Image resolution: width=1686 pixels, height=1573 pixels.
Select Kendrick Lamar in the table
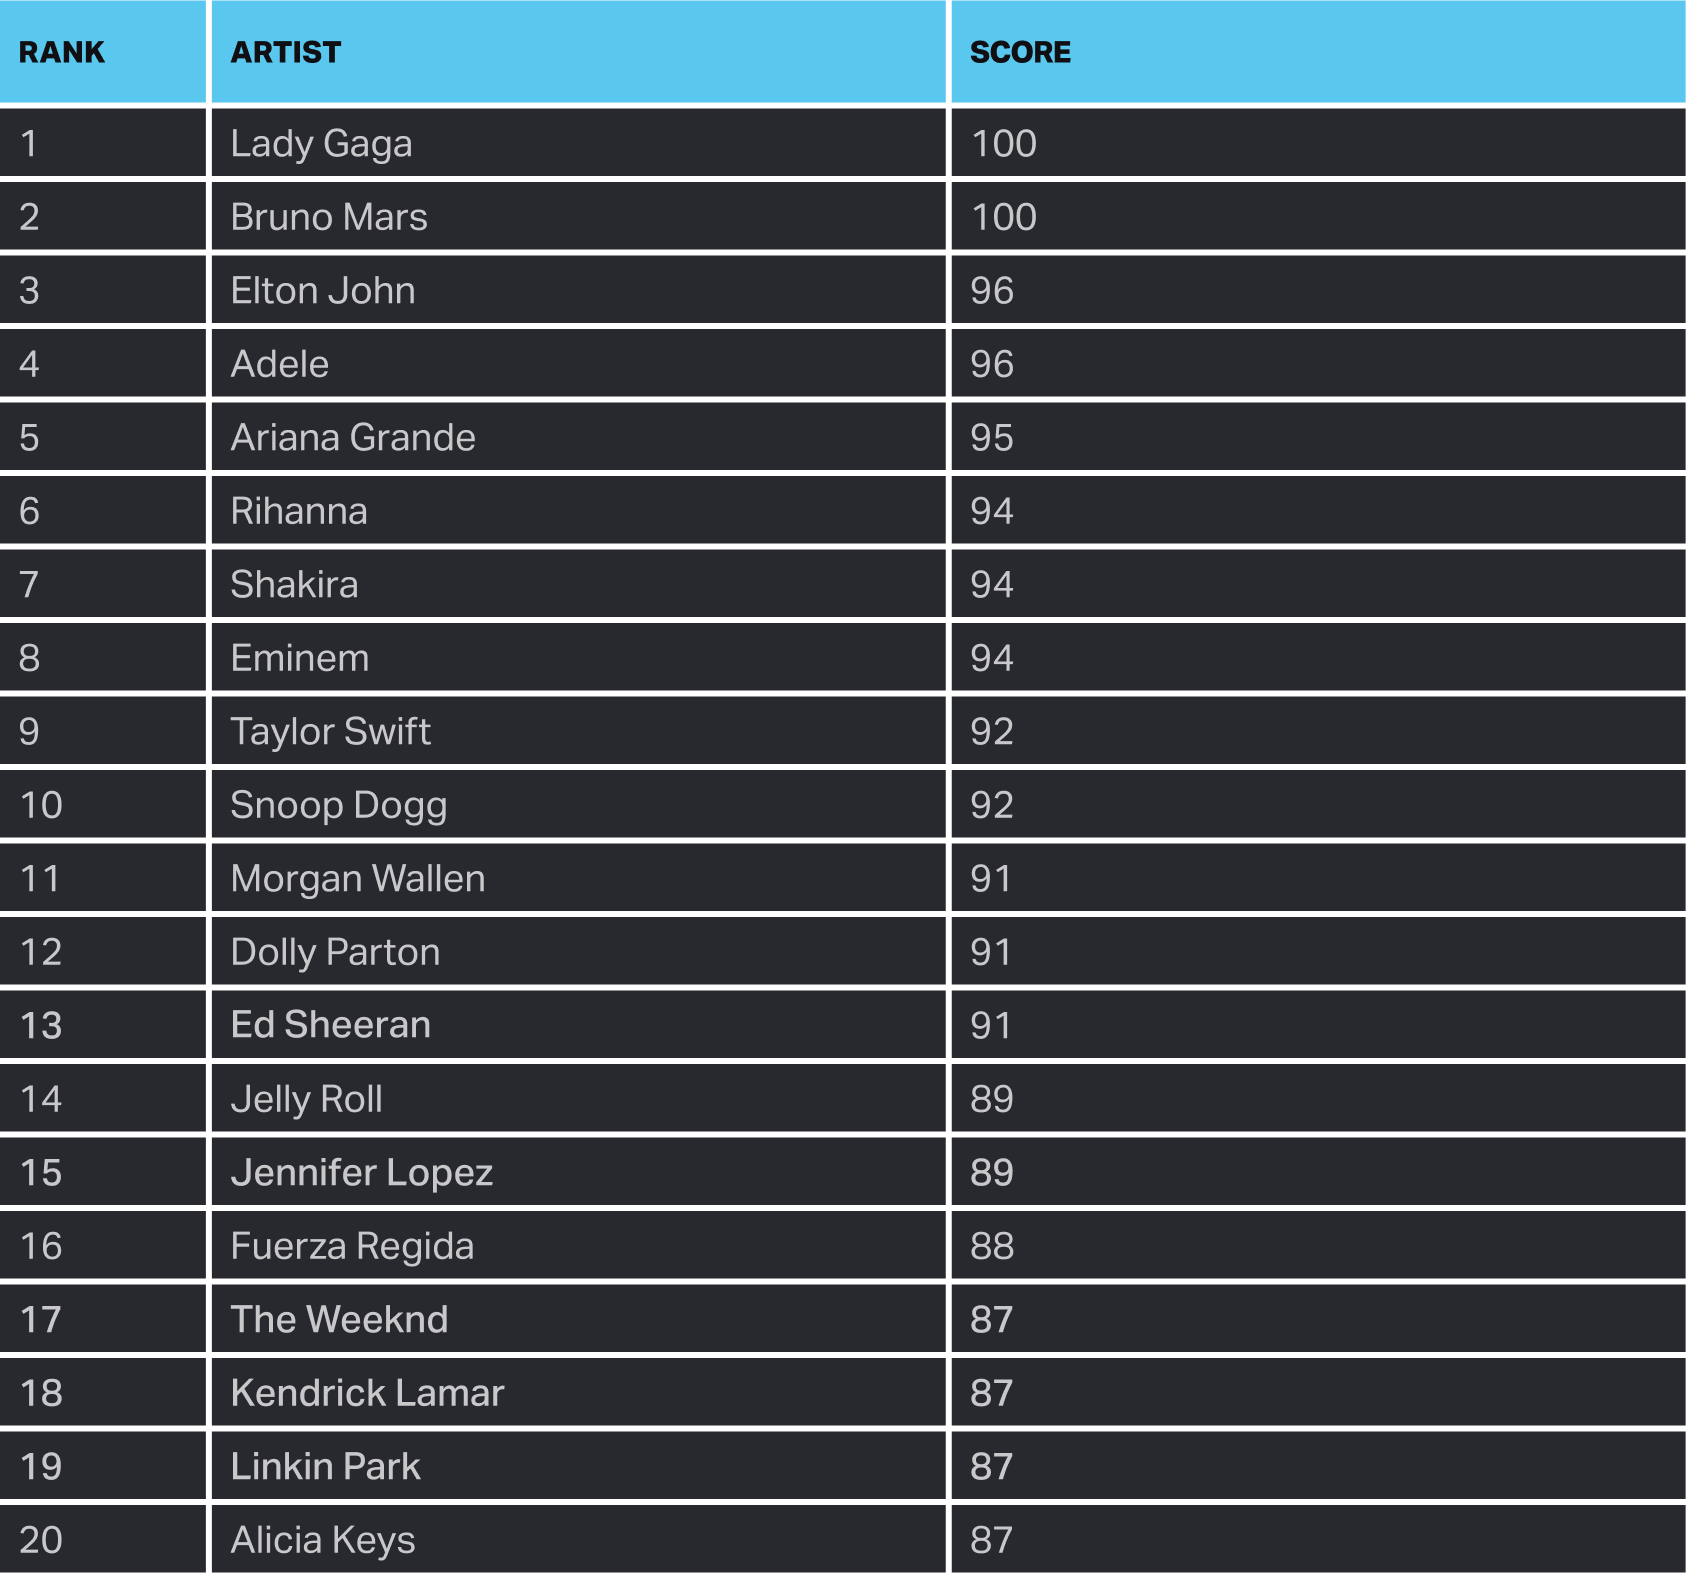pyautogui.click(x=367, y=1393)
